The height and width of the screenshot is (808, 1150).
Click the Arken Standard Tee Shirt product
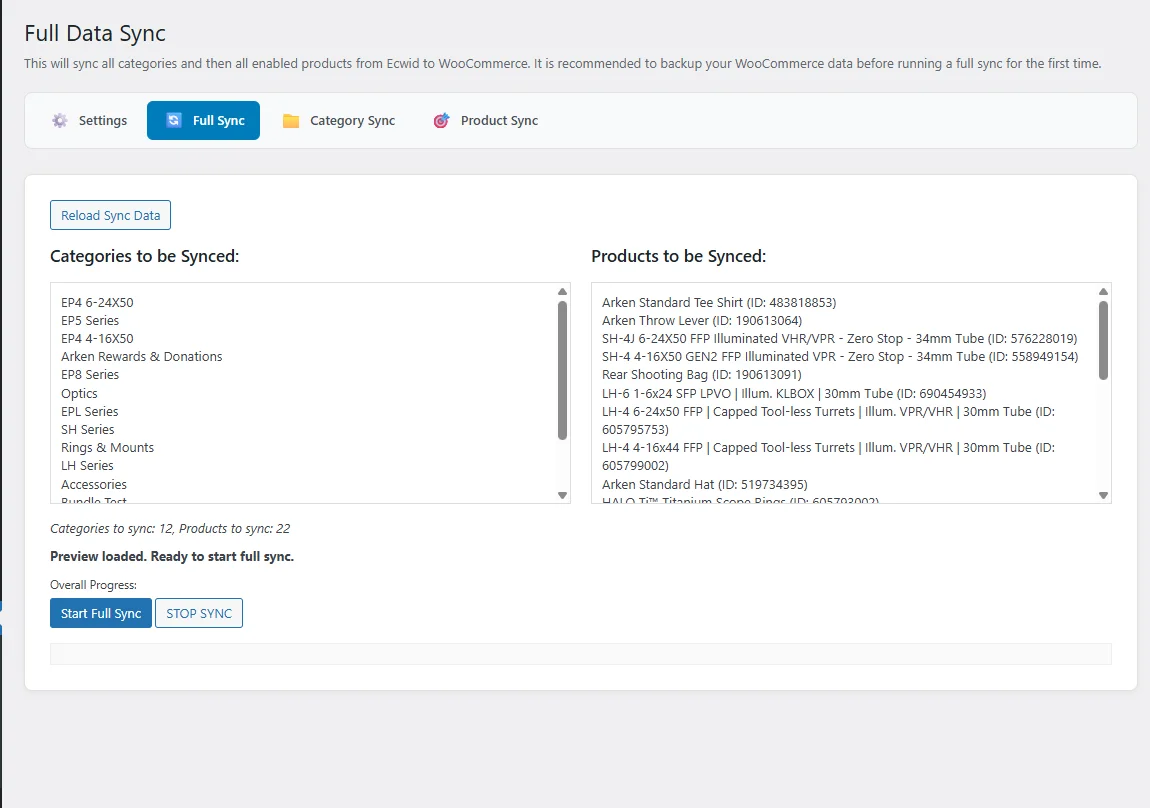point(719,302)
